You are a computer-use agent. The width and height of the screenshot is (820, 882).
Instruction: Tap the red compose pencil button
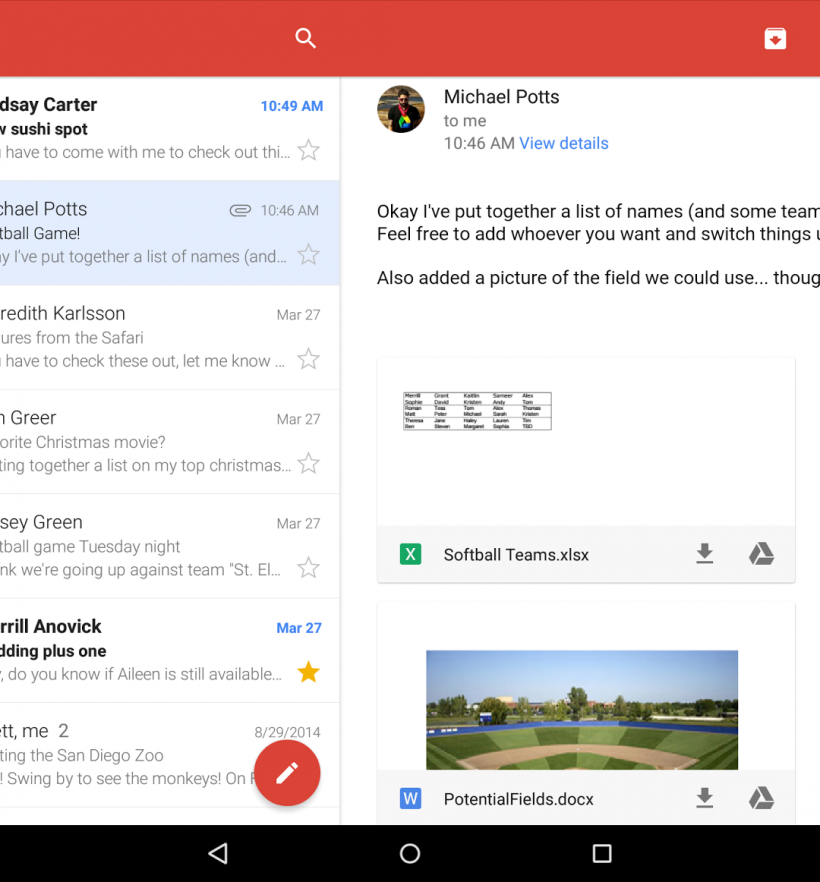click(287, 773)
